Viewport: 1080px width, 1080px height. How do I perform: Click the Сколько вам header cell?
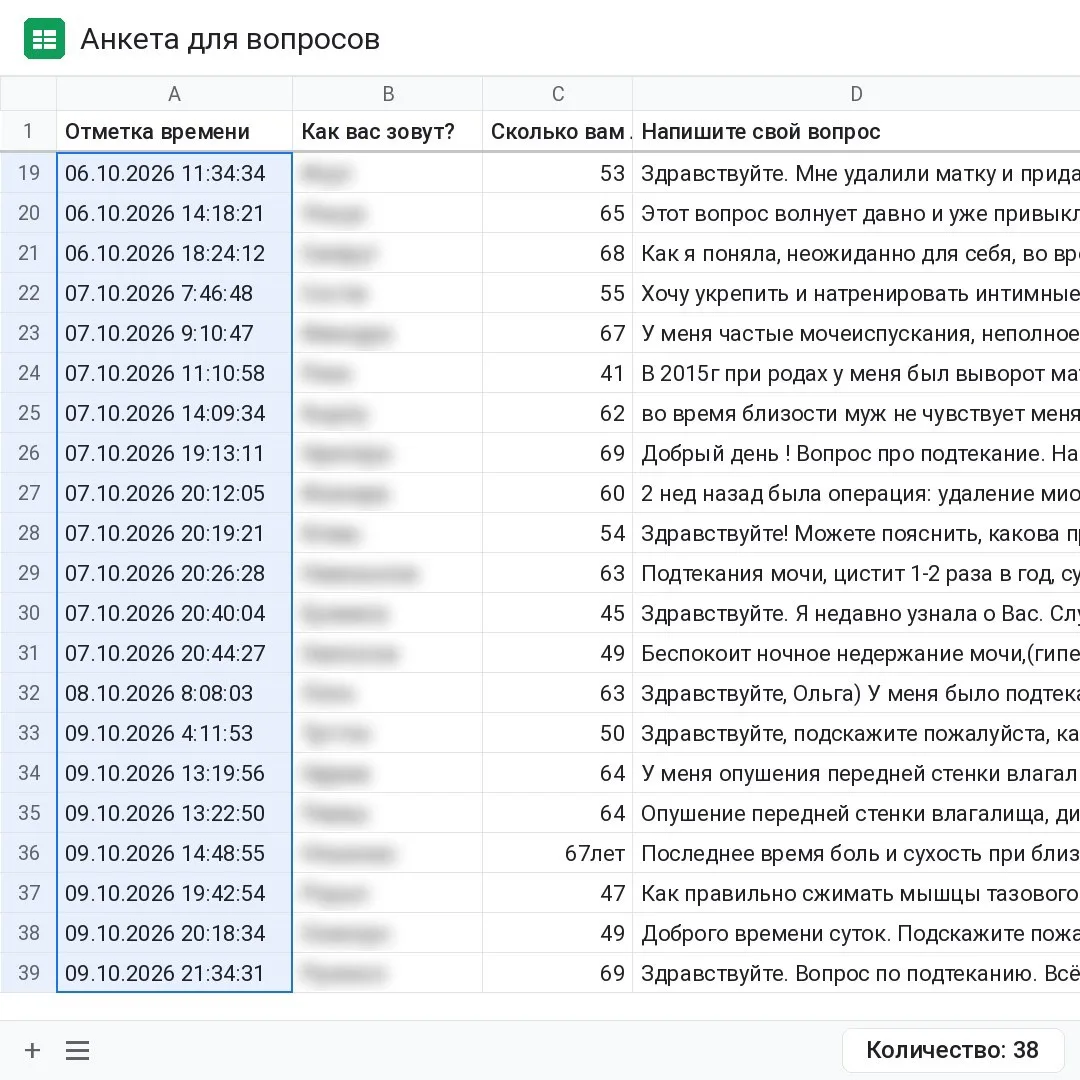(558, 131)
